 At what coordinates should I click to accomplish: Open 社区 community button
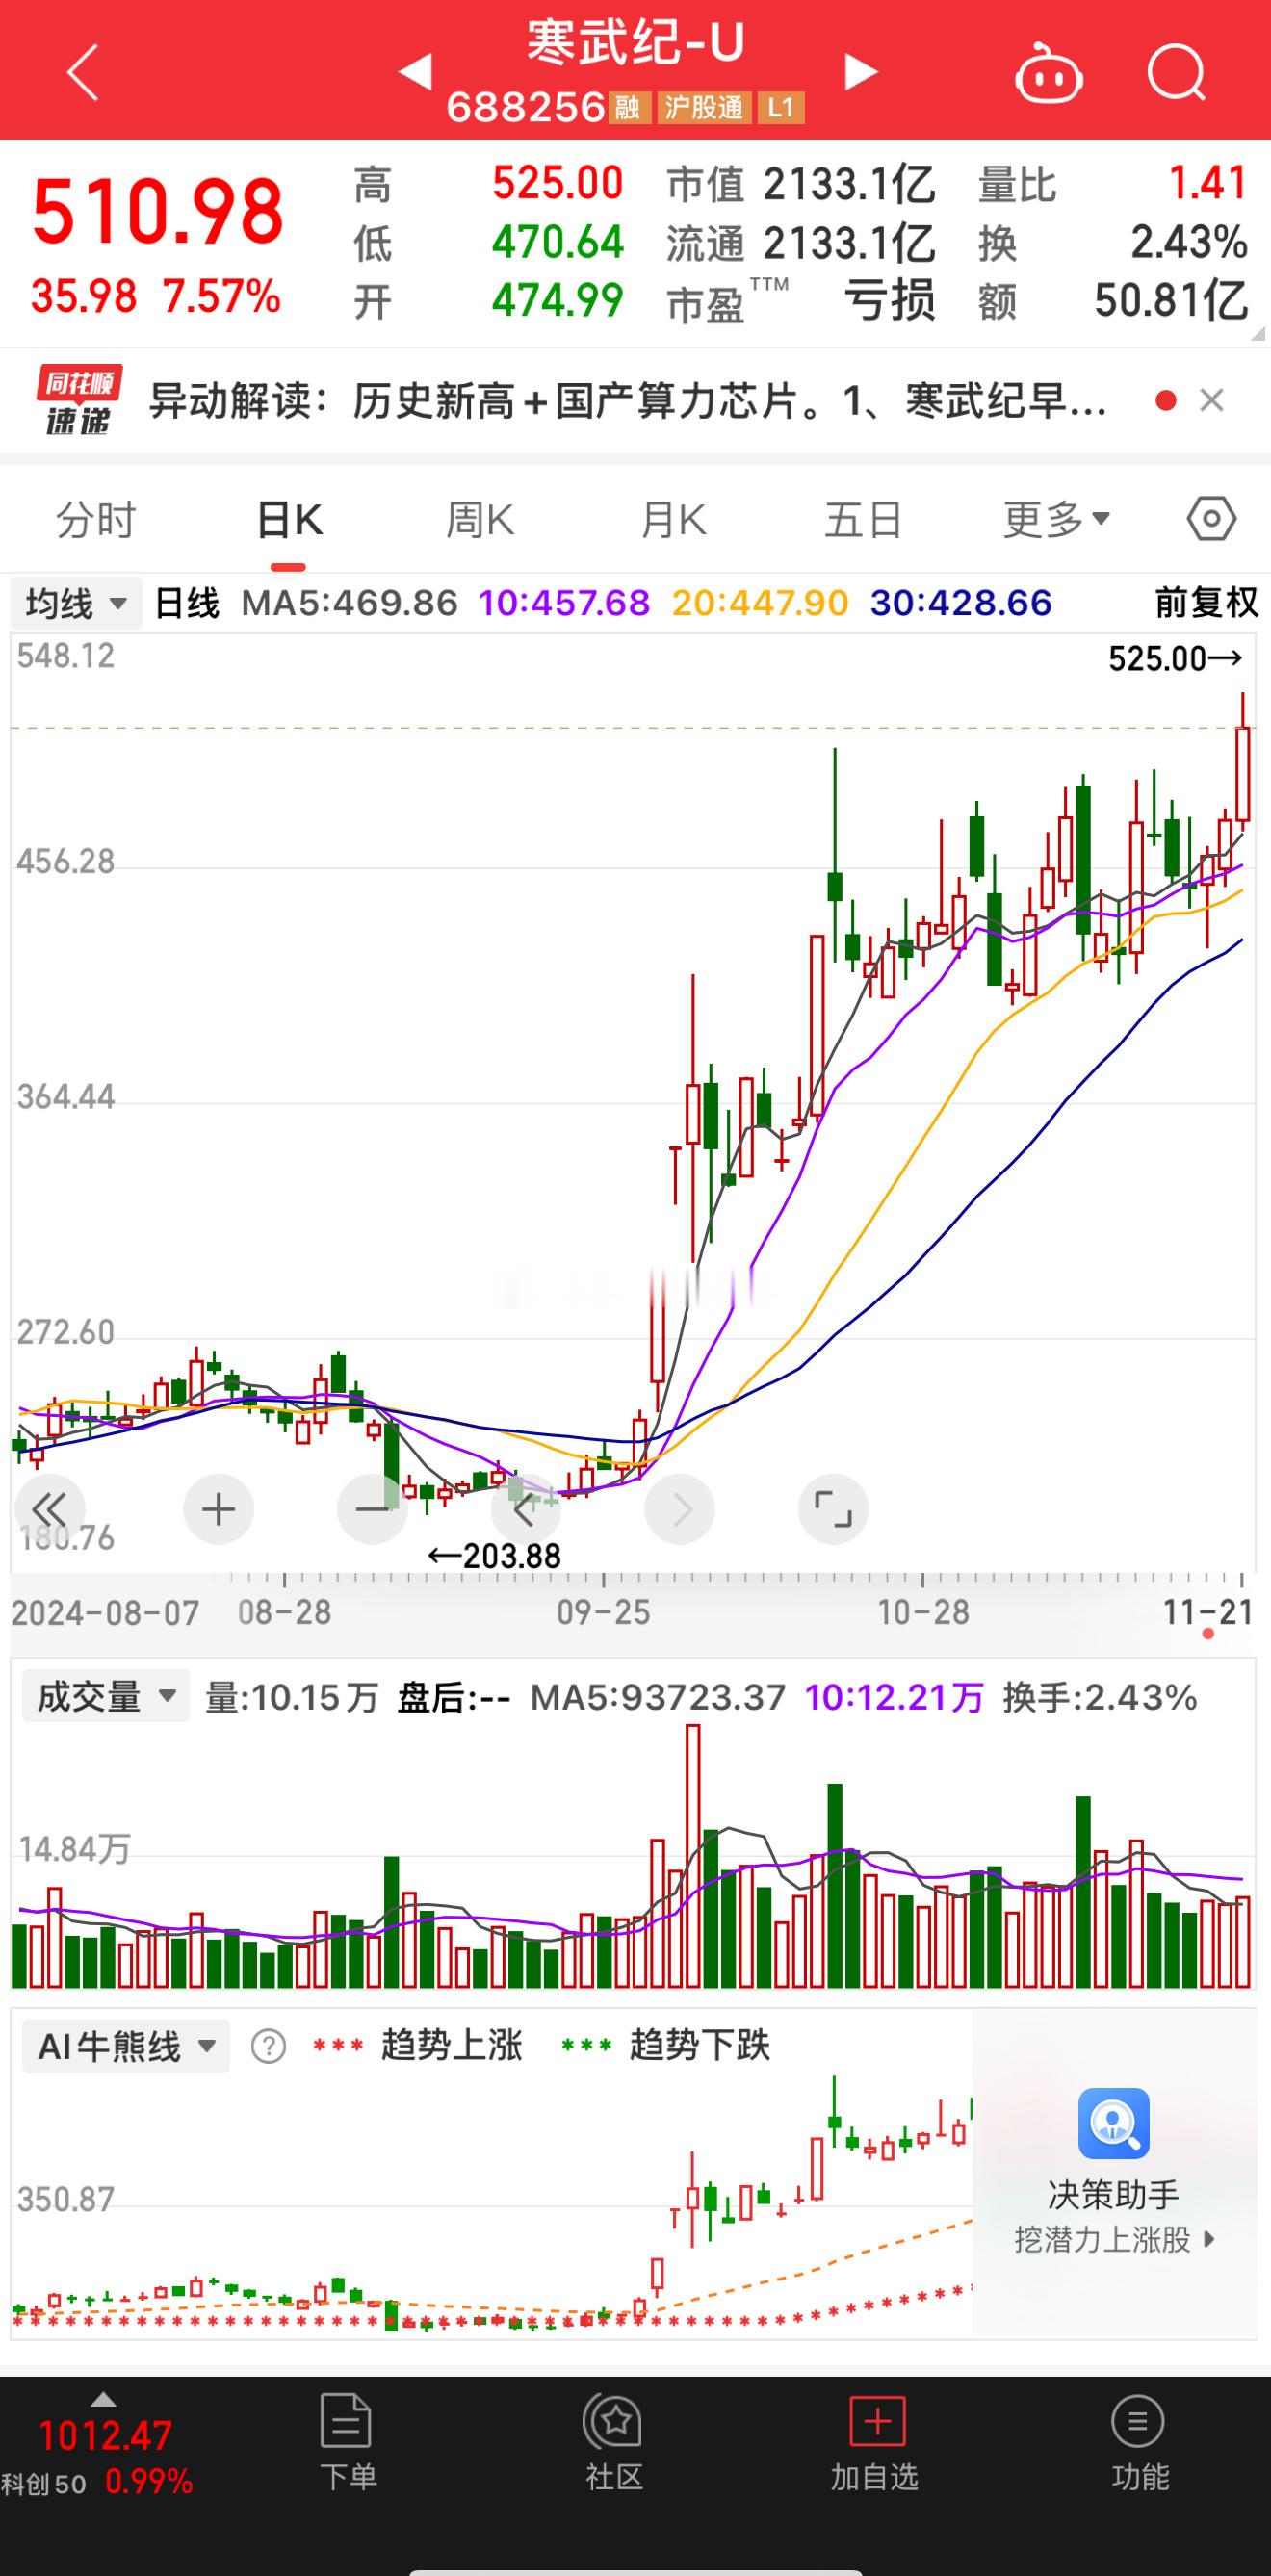tap(613, 2442)
